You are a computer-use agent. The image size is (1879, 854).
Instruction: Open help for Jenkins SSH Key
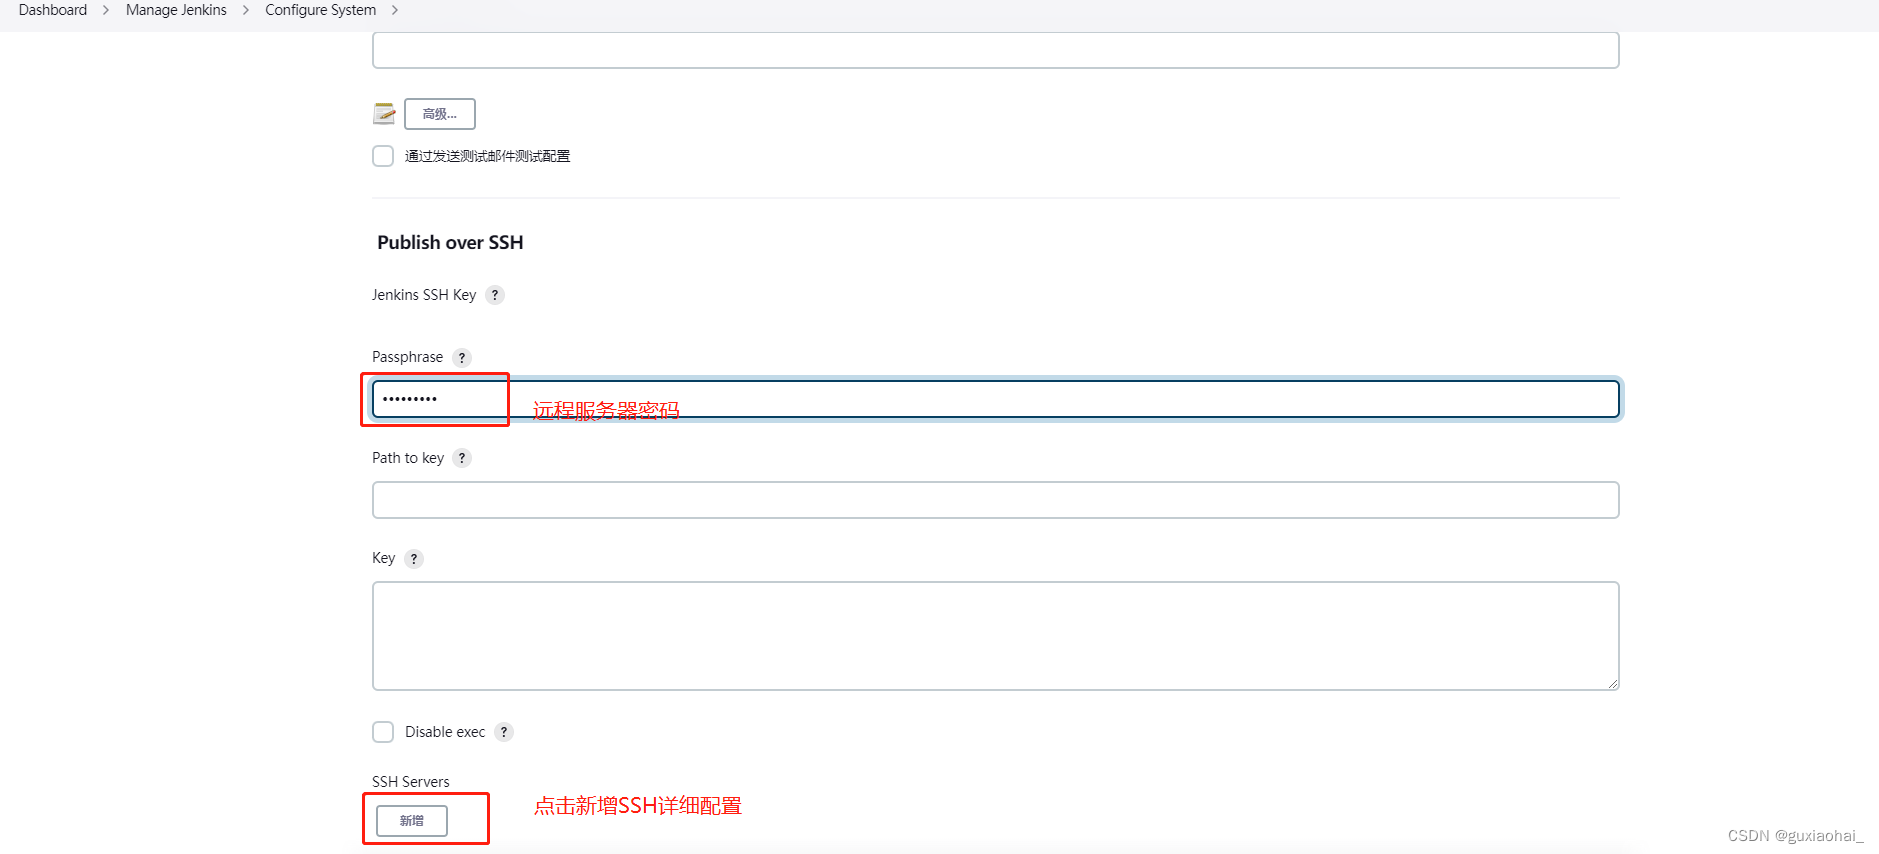click(495, 295)
